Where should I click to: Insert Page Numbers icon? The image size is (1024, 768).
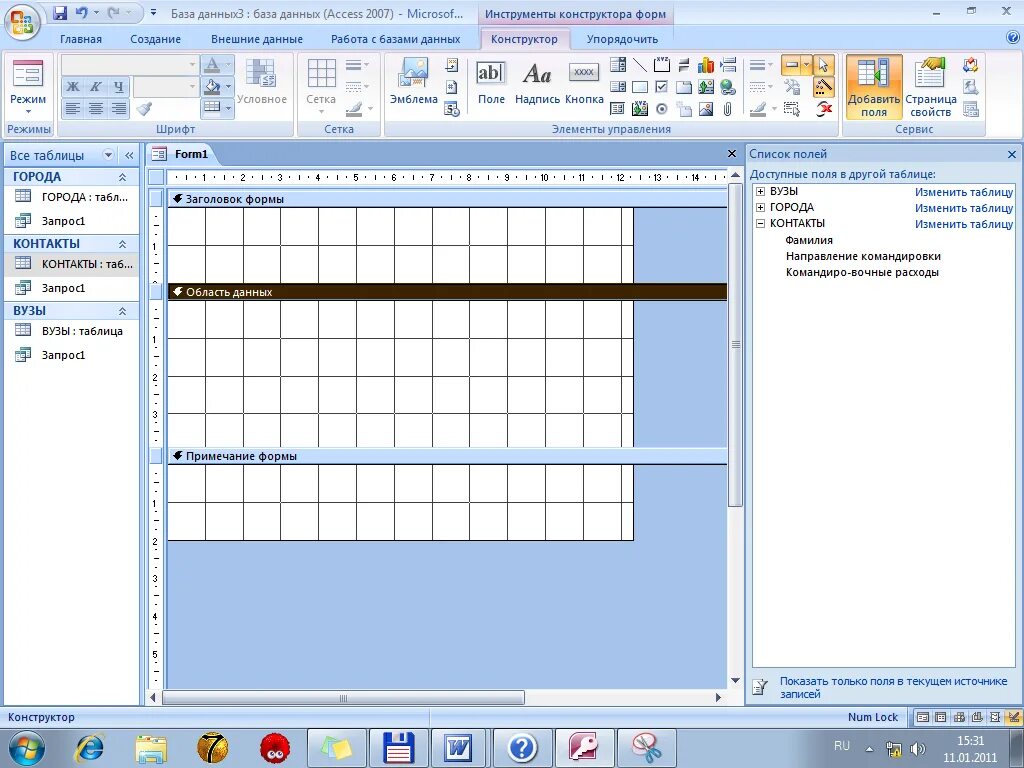click(452, 87)
